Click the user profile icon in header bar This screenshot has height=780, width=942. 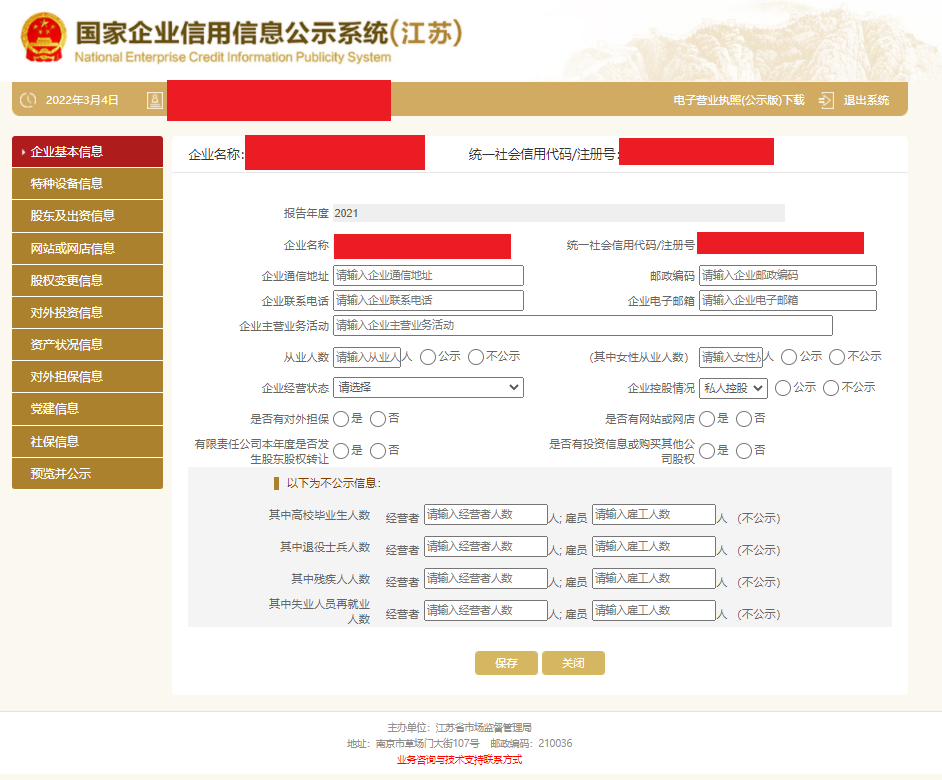point(154,100)
